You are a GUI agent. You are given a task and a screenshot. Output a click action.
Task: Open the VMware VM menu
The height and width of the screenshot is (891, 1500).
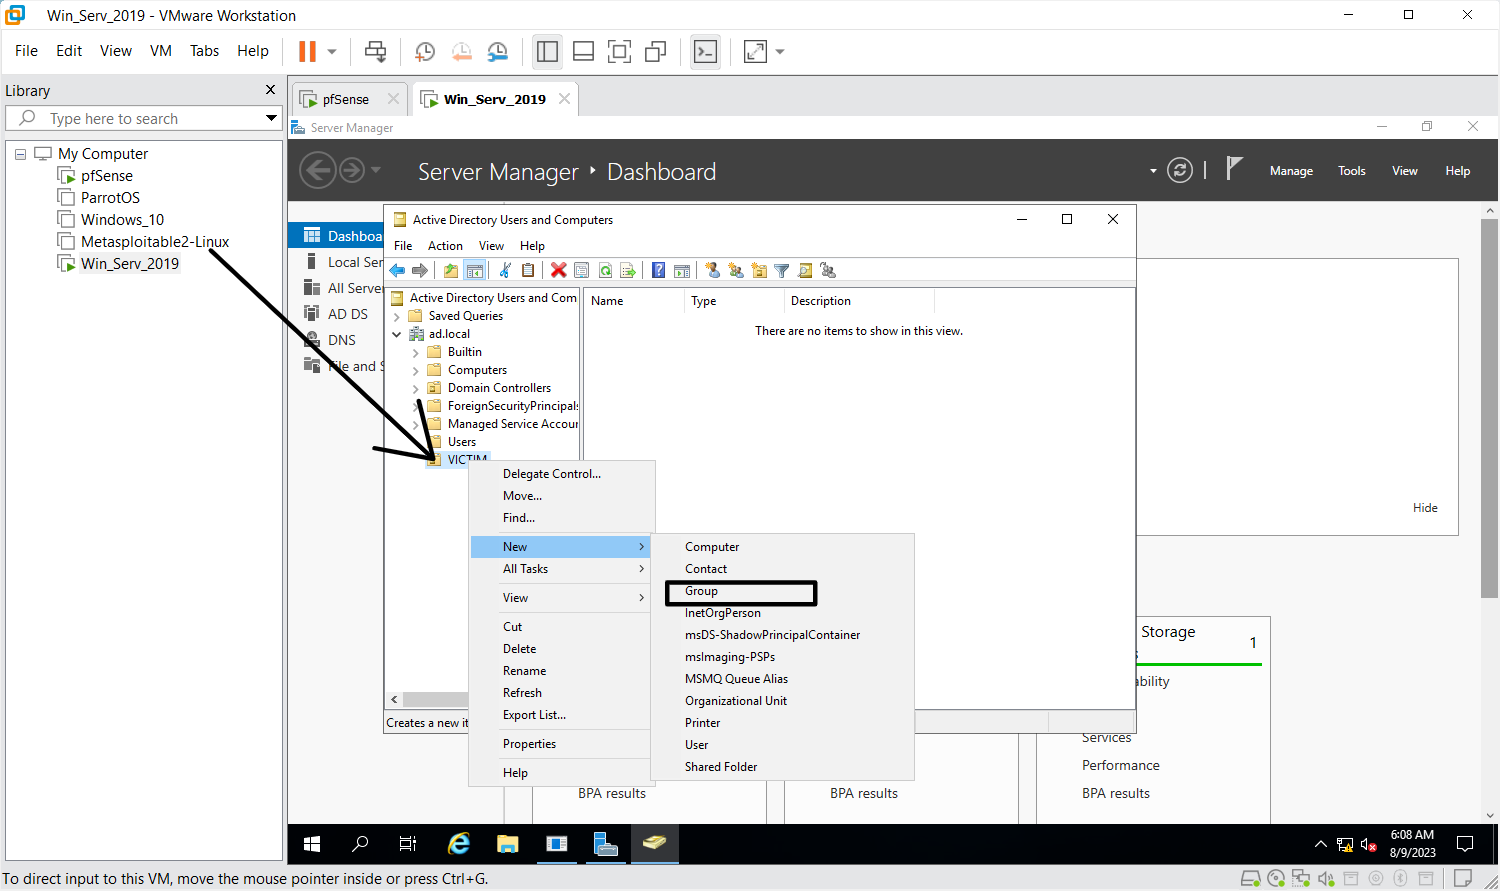[161, 51]
